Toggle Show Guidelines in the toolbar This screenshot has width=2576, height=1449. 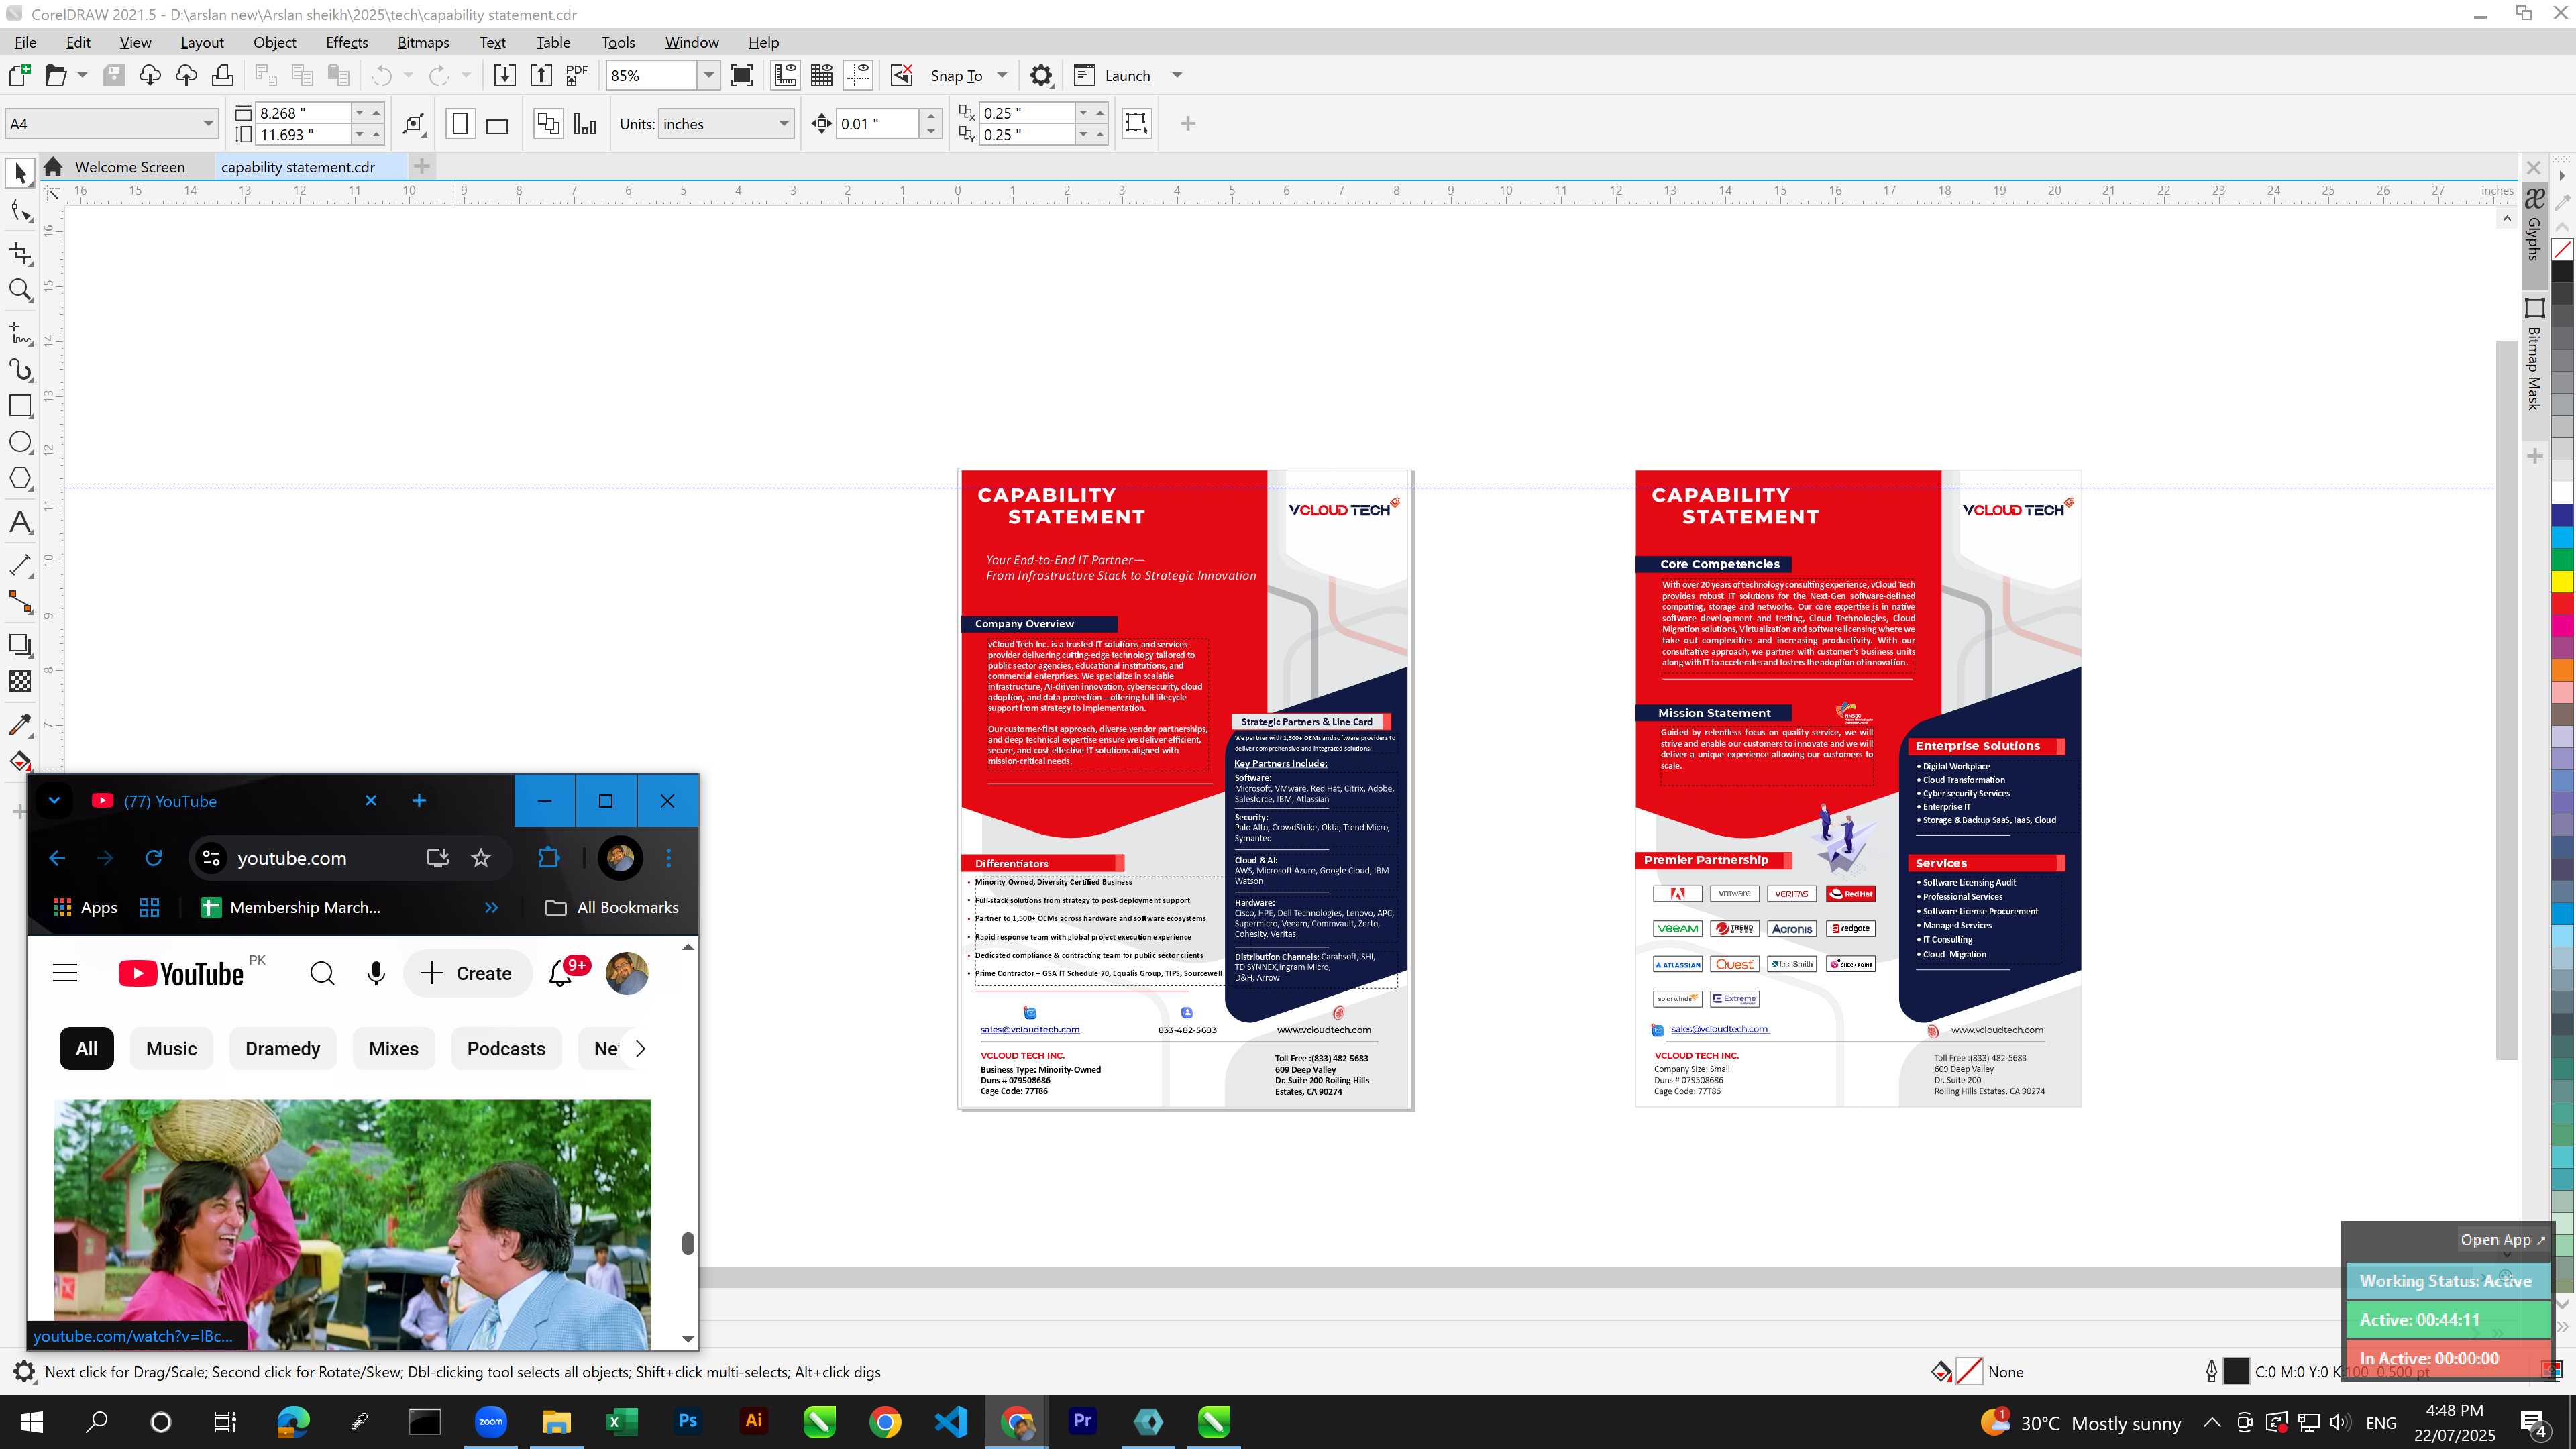tap(858, 76)
